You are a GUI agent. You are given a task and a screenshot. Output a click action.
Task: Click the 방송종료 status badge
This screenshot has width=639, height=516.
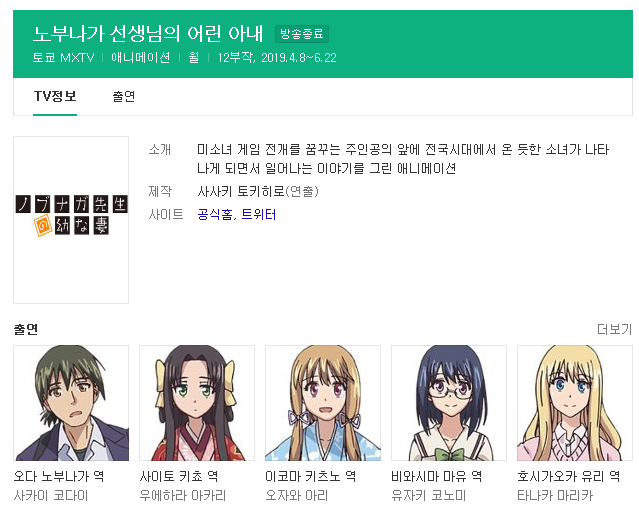302,34
